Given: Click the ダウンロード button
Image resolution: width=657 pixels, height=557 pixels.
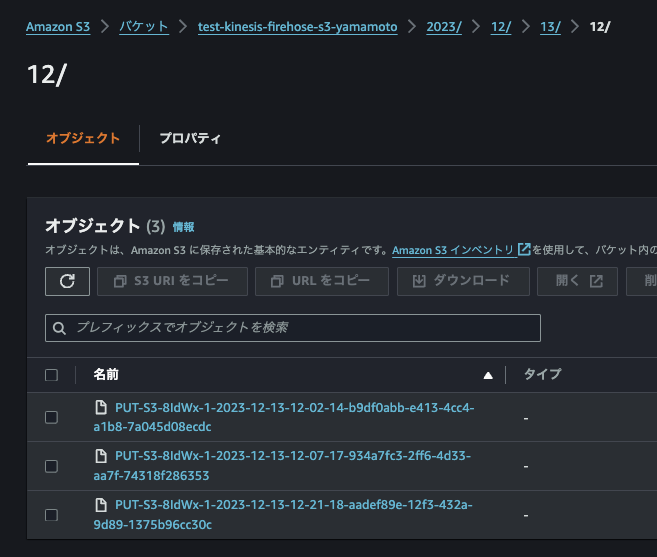Looking at the screenshot, I should click(463, 281).
